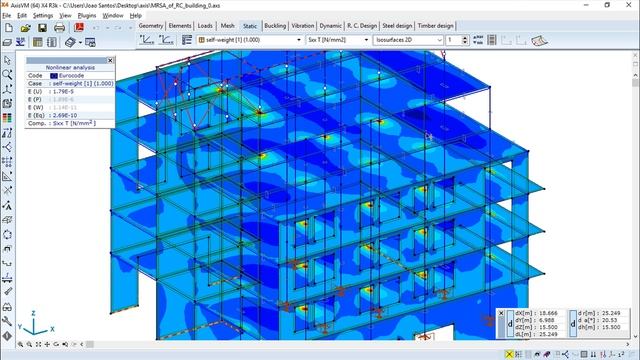640x360 pixels.
Task: Open the Help menu
Action: [136, 16]
